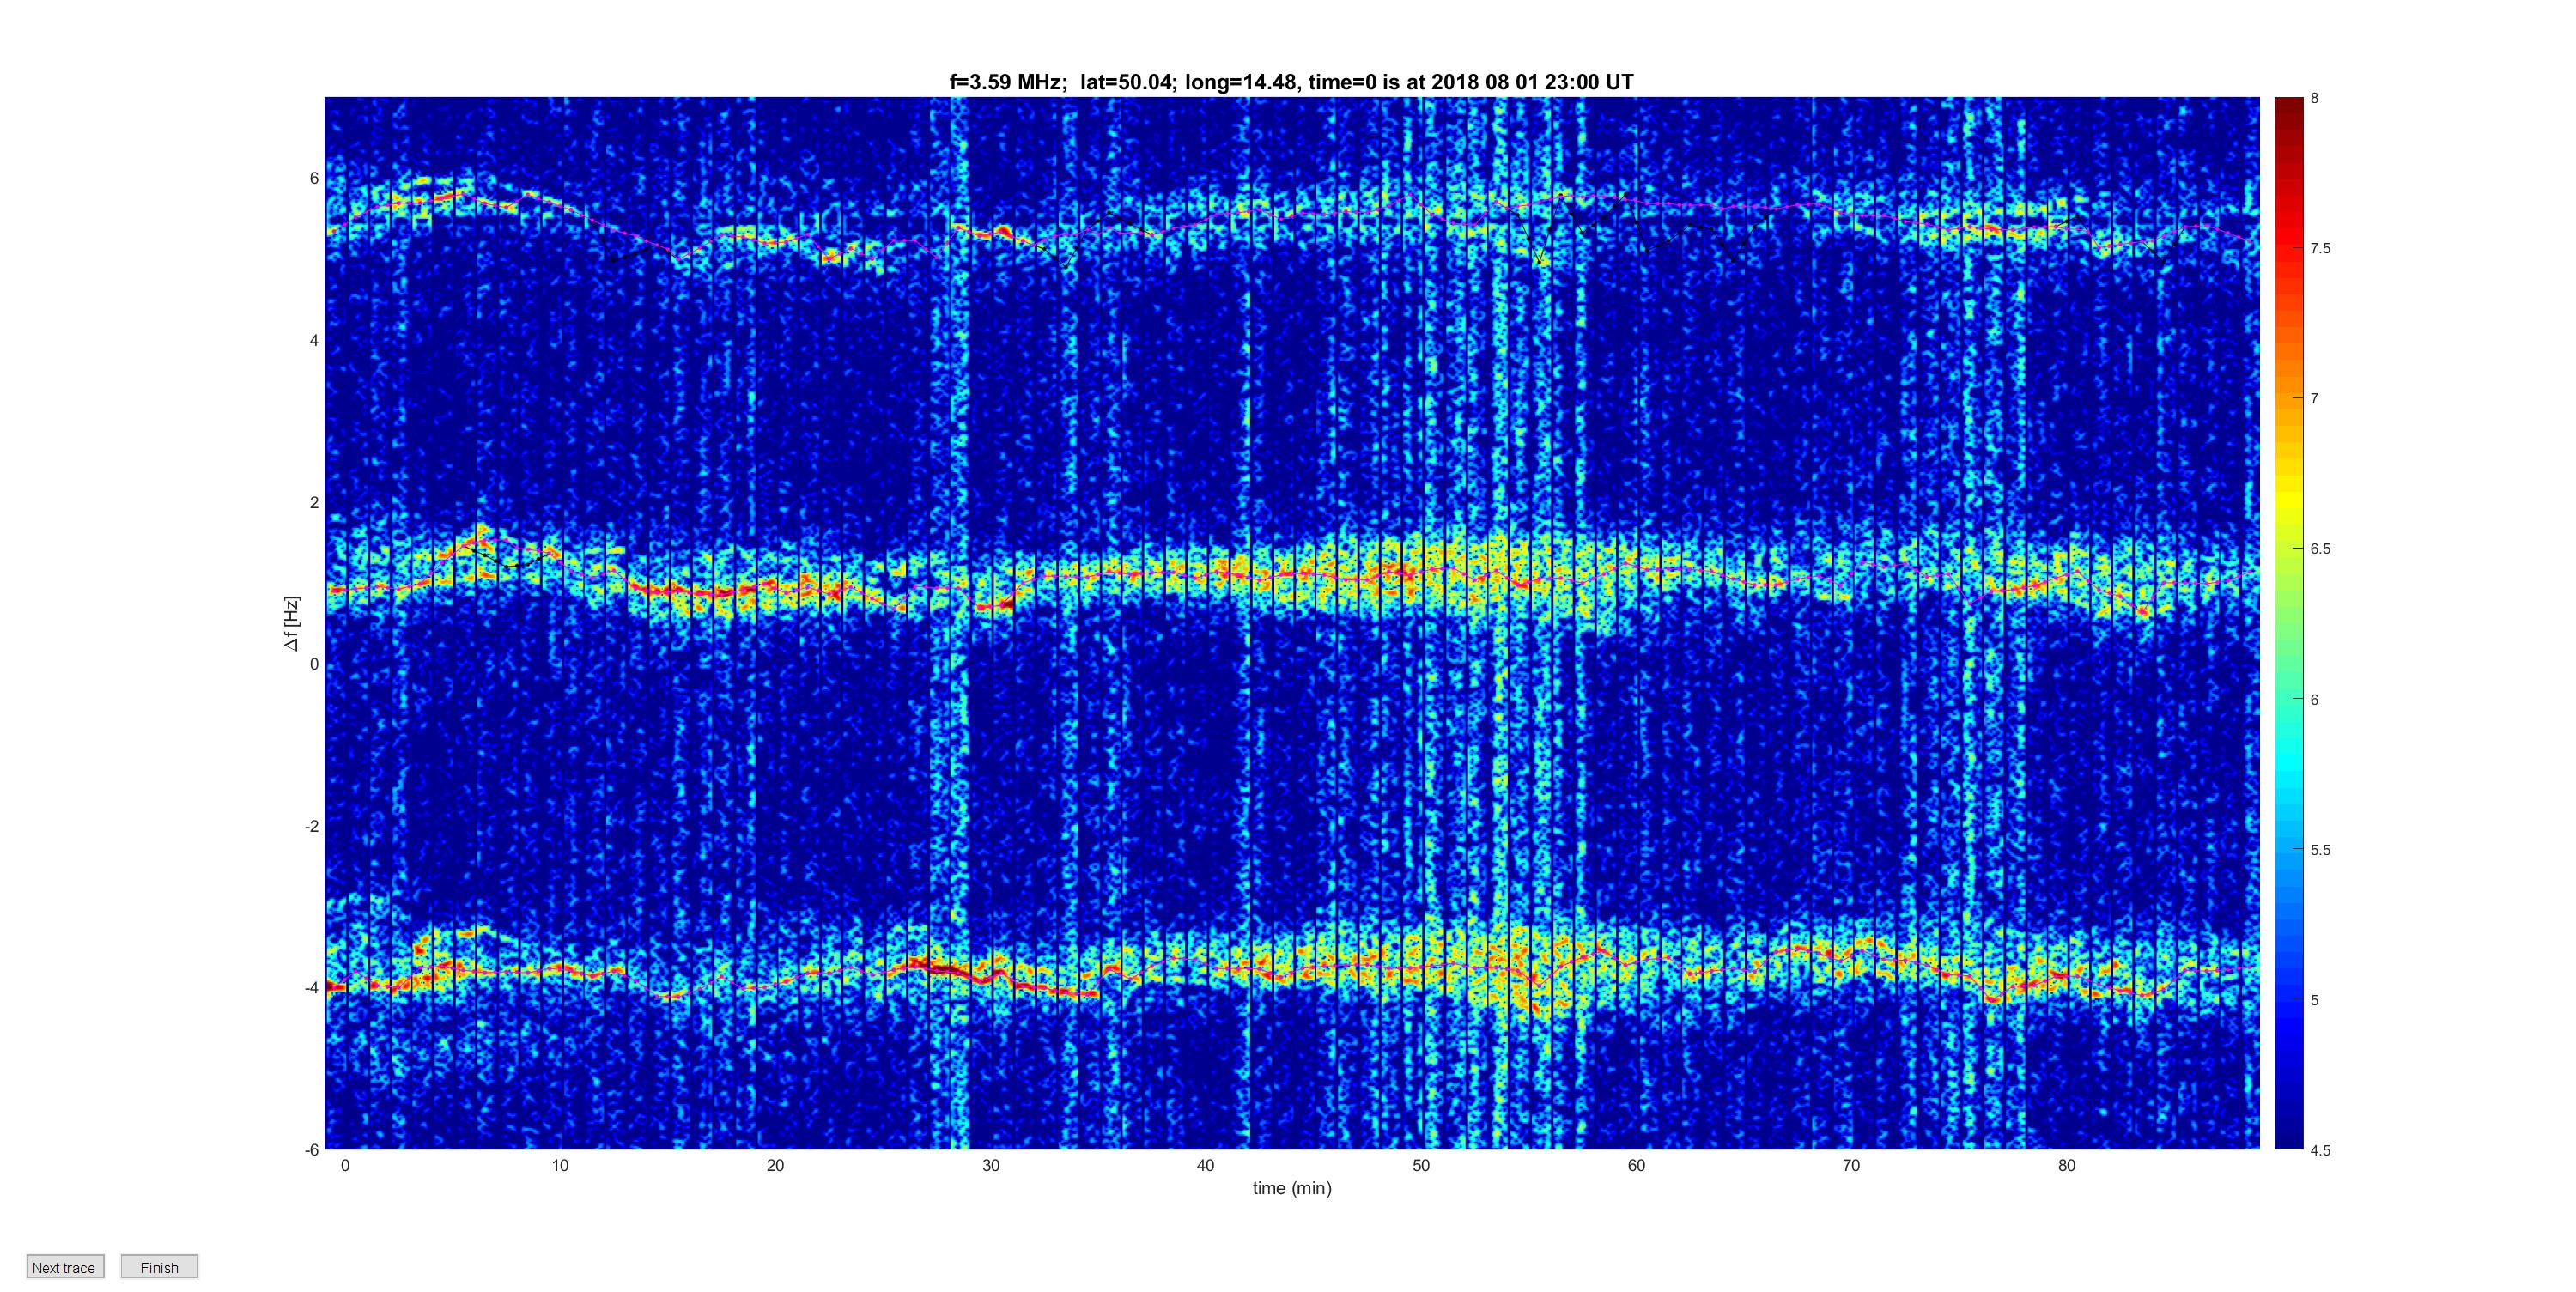2576x1292 pixels.
Task: Click the lower trace near -4 Hz at 30 minutes
Action: (990, 978)
